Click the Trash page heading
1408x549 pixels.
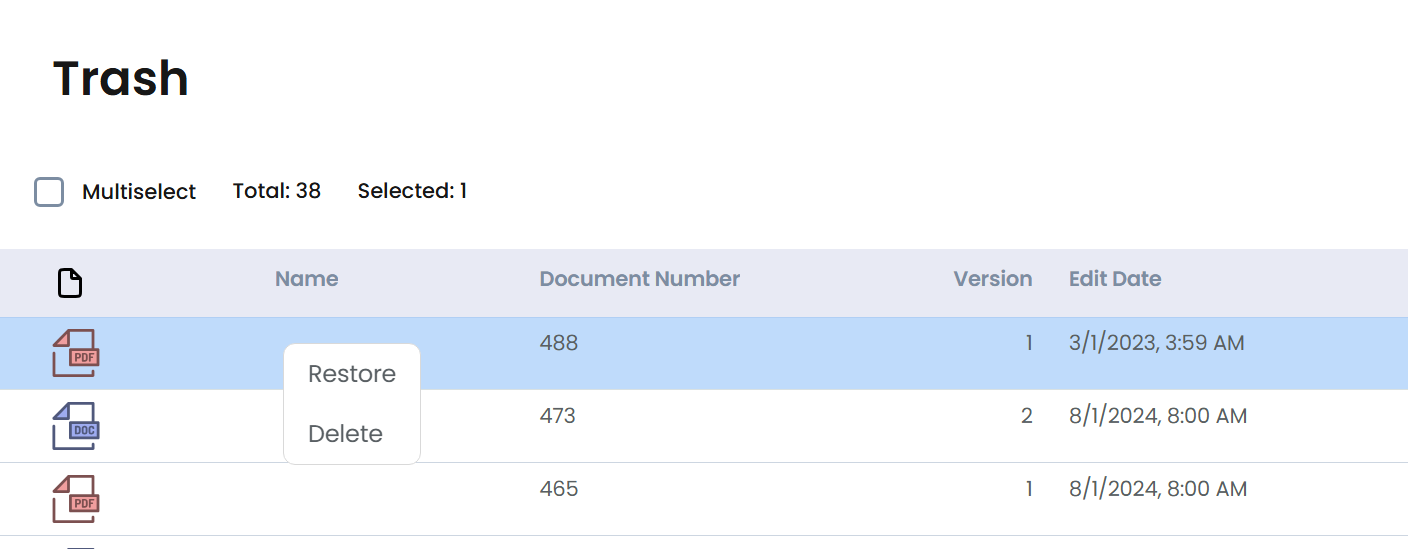121,78
